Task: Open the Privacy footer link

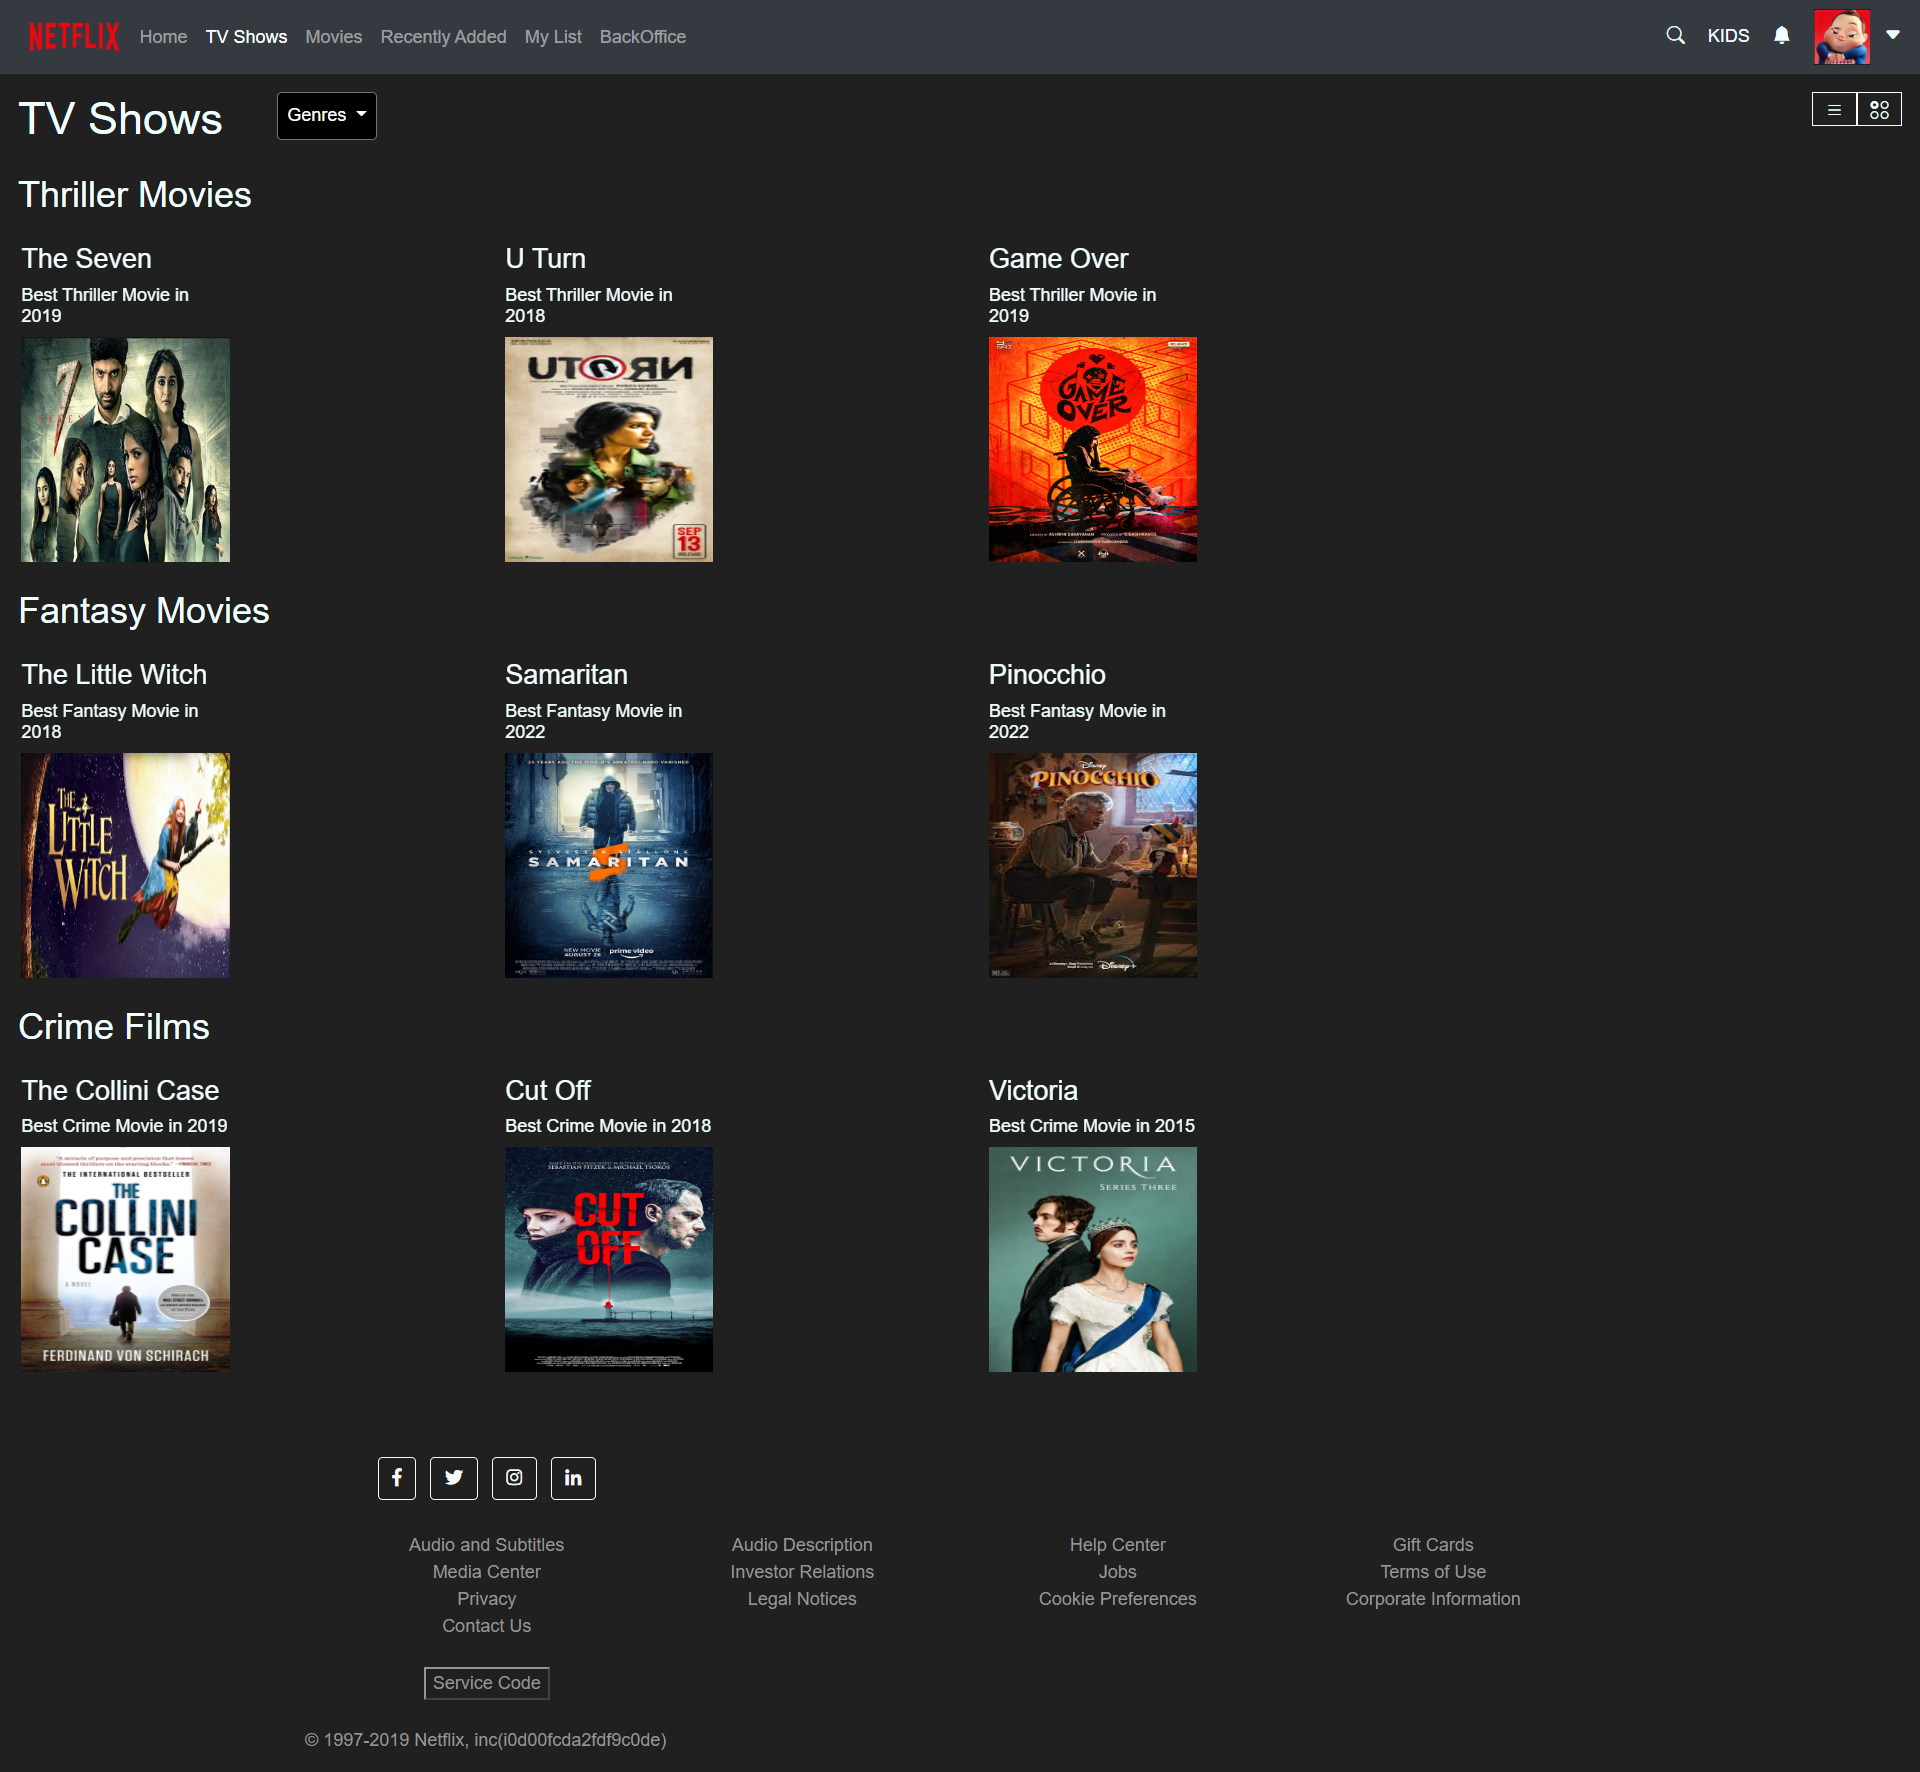Action: click(487, 1599)
